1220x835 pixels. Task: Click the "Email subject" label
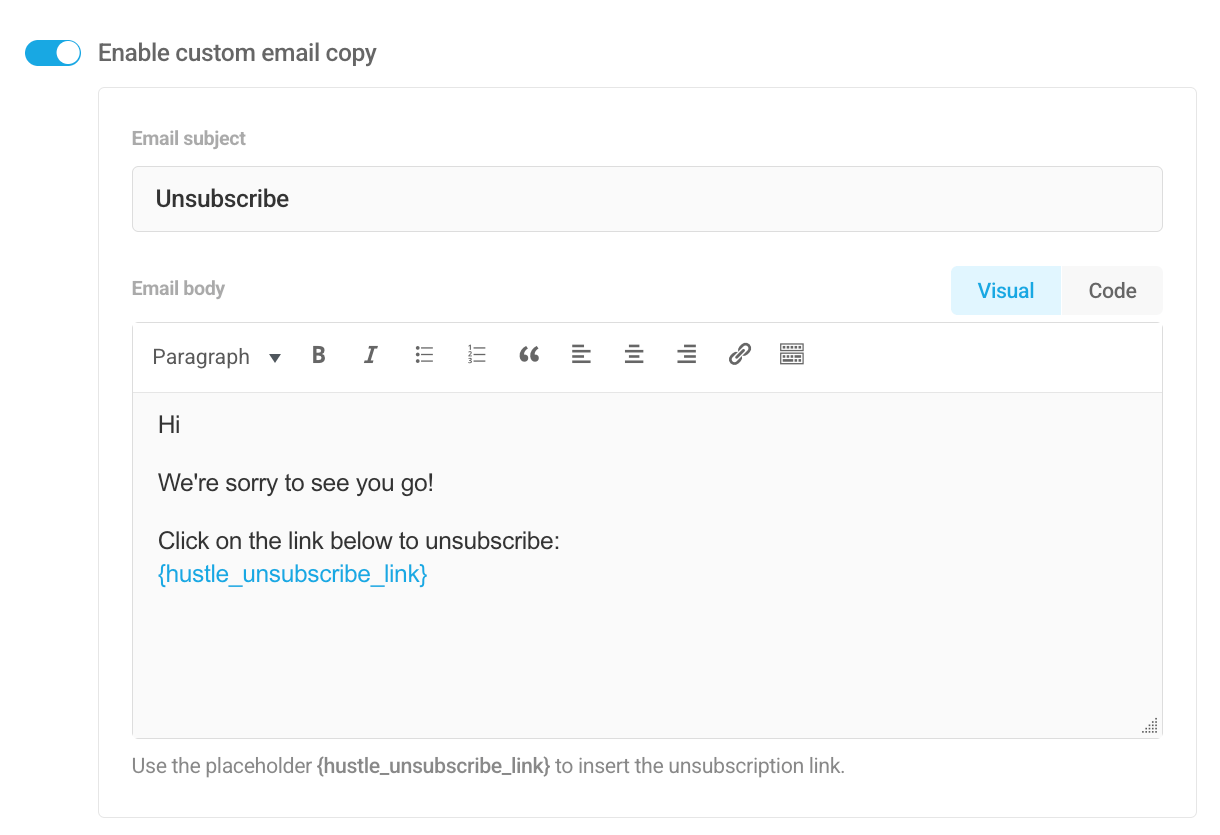click(x=189, y=139)
